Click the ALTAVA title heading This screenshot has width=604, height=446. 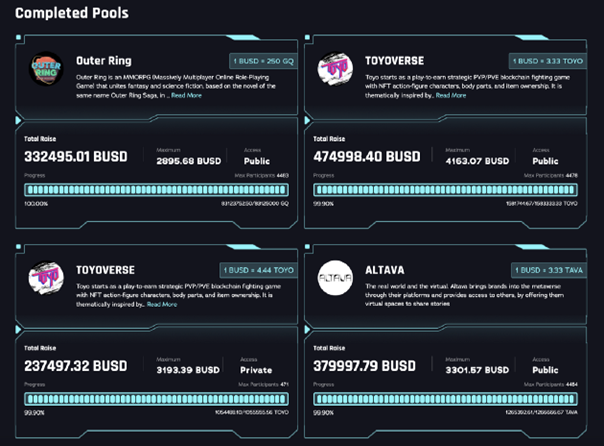385,270
